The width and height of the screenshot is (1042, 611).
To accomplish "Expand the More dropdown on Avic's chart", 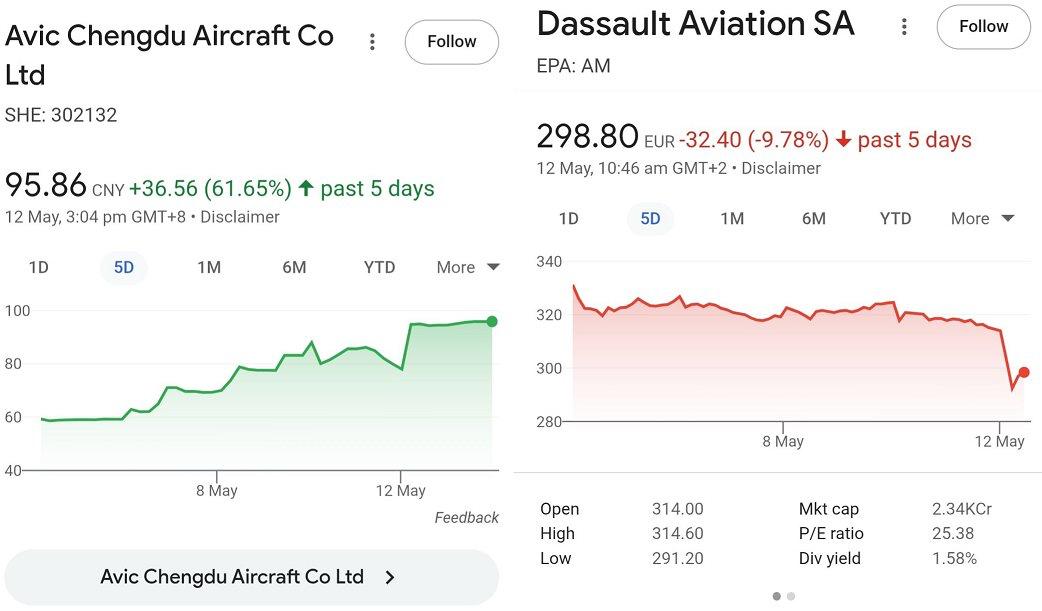I will [x=468, y=267].
